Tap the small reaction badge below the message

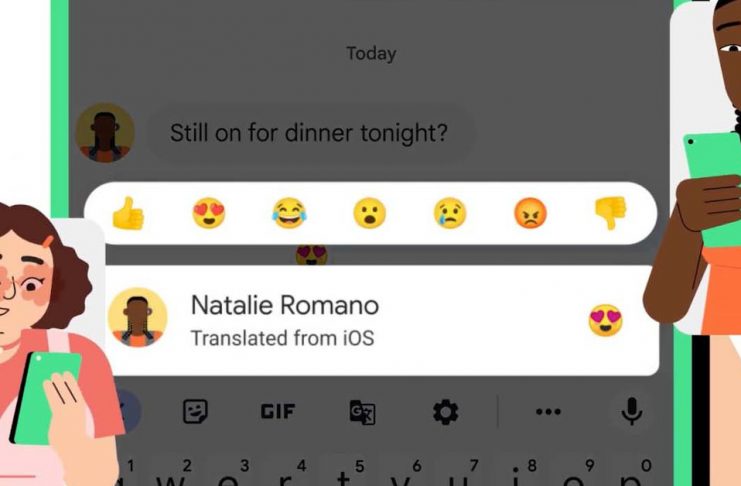311,255
